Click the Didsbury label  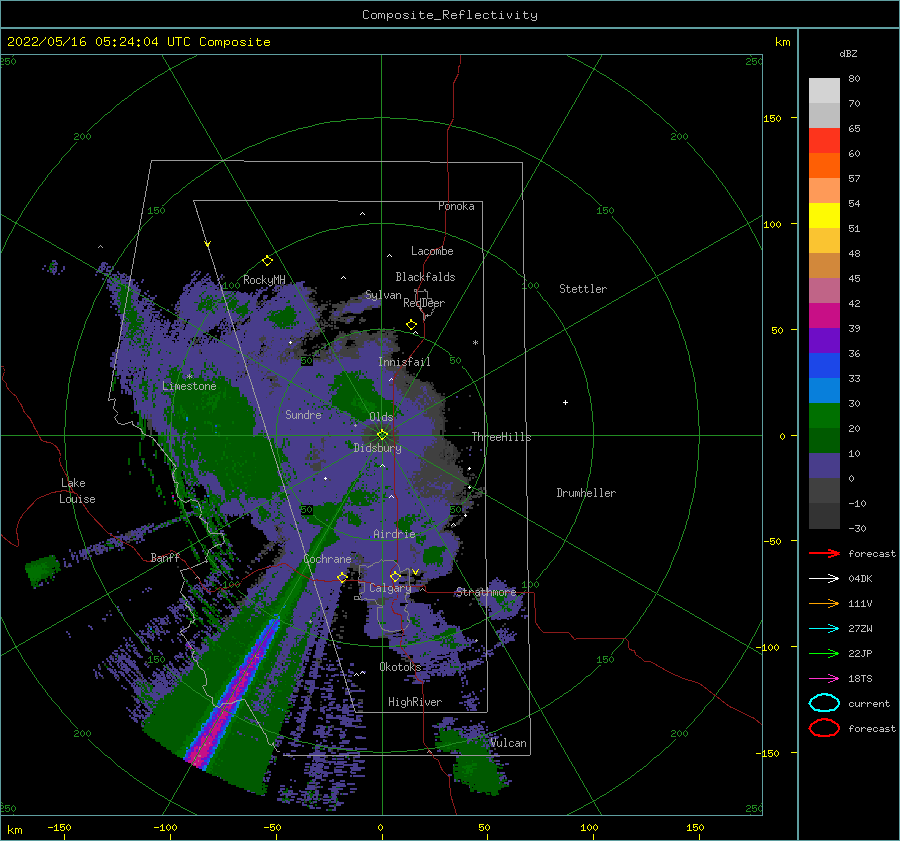(378, 448)
